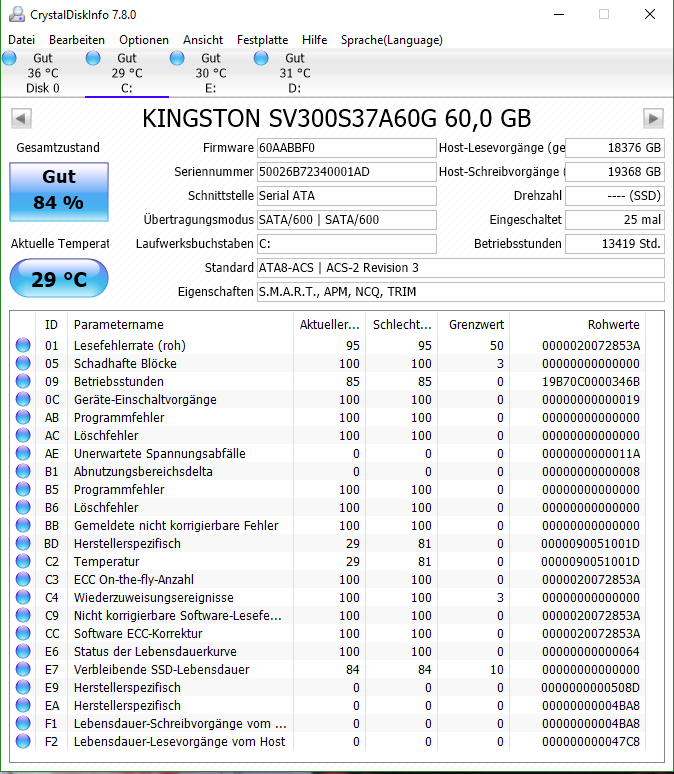Switch to the Disk 0 drive tab
The height and width of the screenshot is (774, 674).
(43, 73)
